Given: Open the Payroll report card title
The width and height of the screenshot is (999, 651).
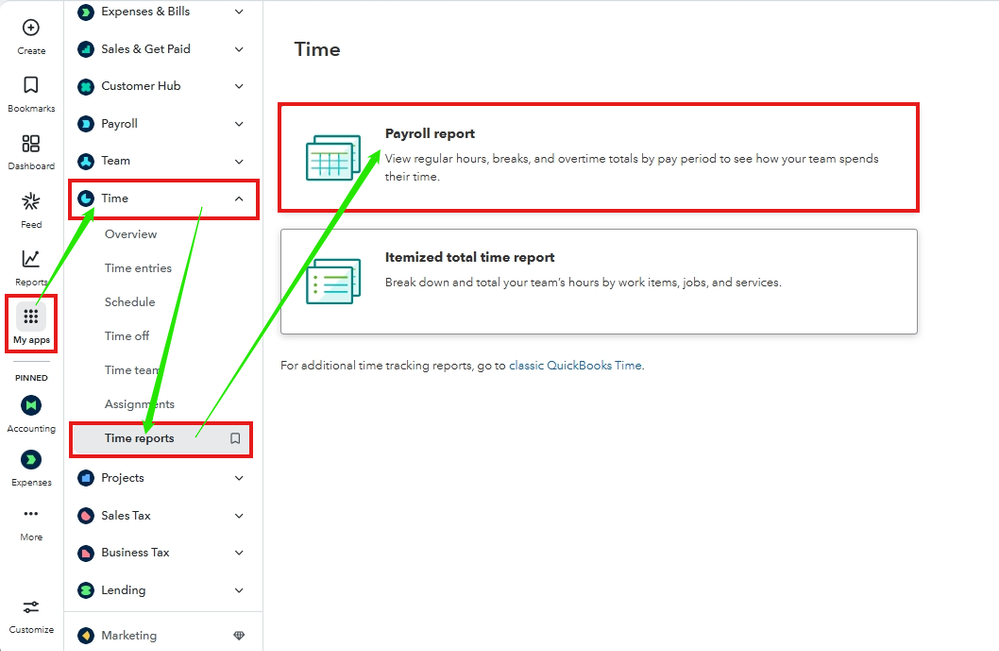Looking at the screenshot, I should pos(430,134).
